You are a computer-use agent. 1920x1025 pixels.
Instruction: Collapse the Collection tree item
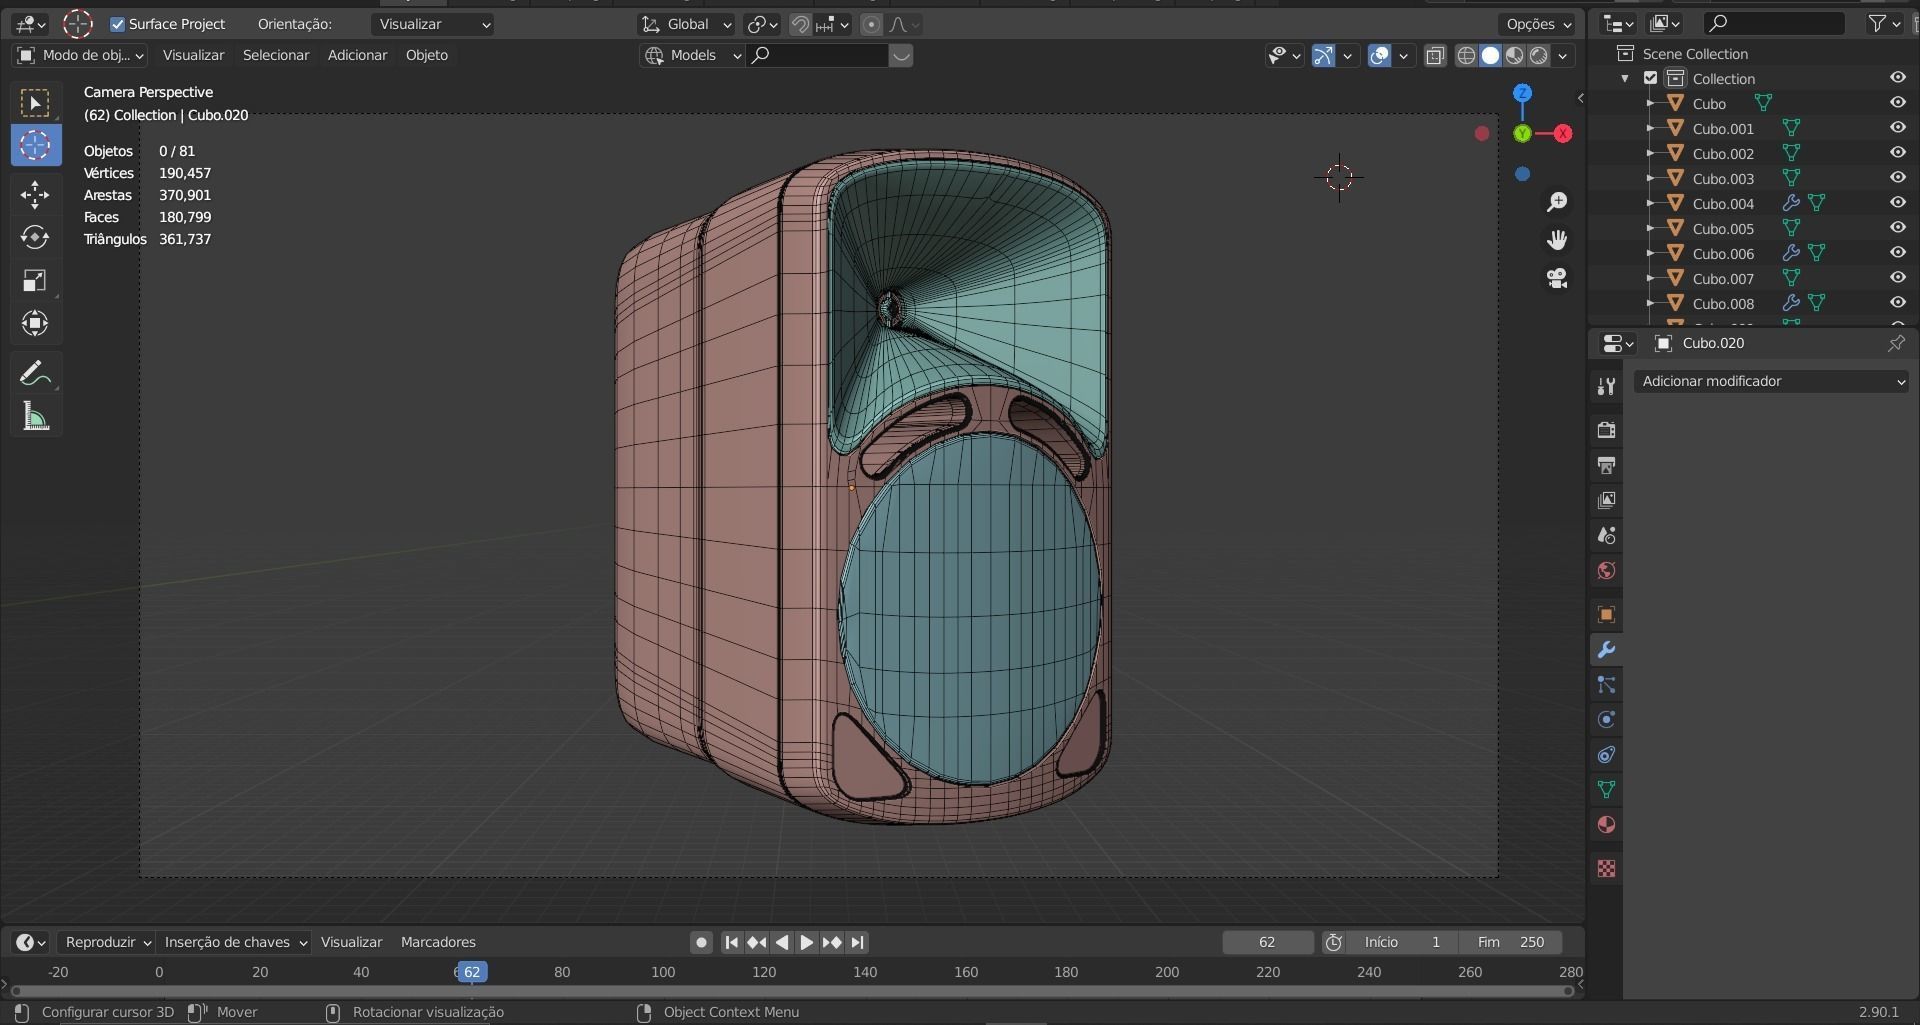pos(1625,78)
